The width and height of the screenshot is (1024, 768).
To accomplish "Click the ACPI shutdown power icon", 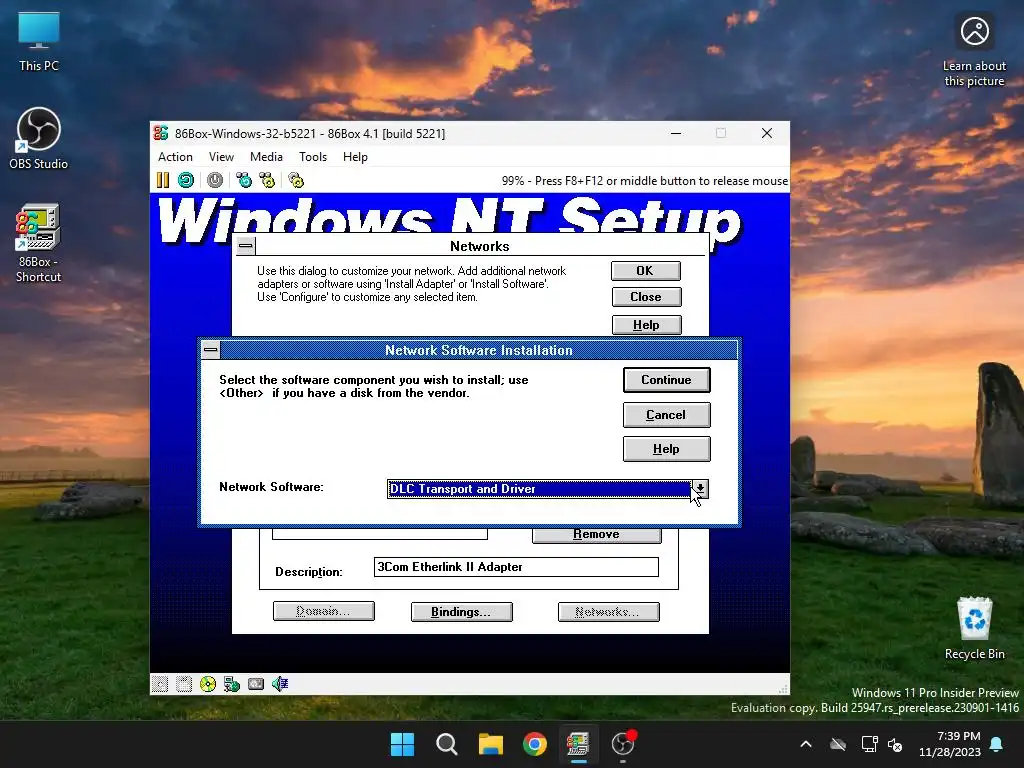I will [x=215, y=180].
